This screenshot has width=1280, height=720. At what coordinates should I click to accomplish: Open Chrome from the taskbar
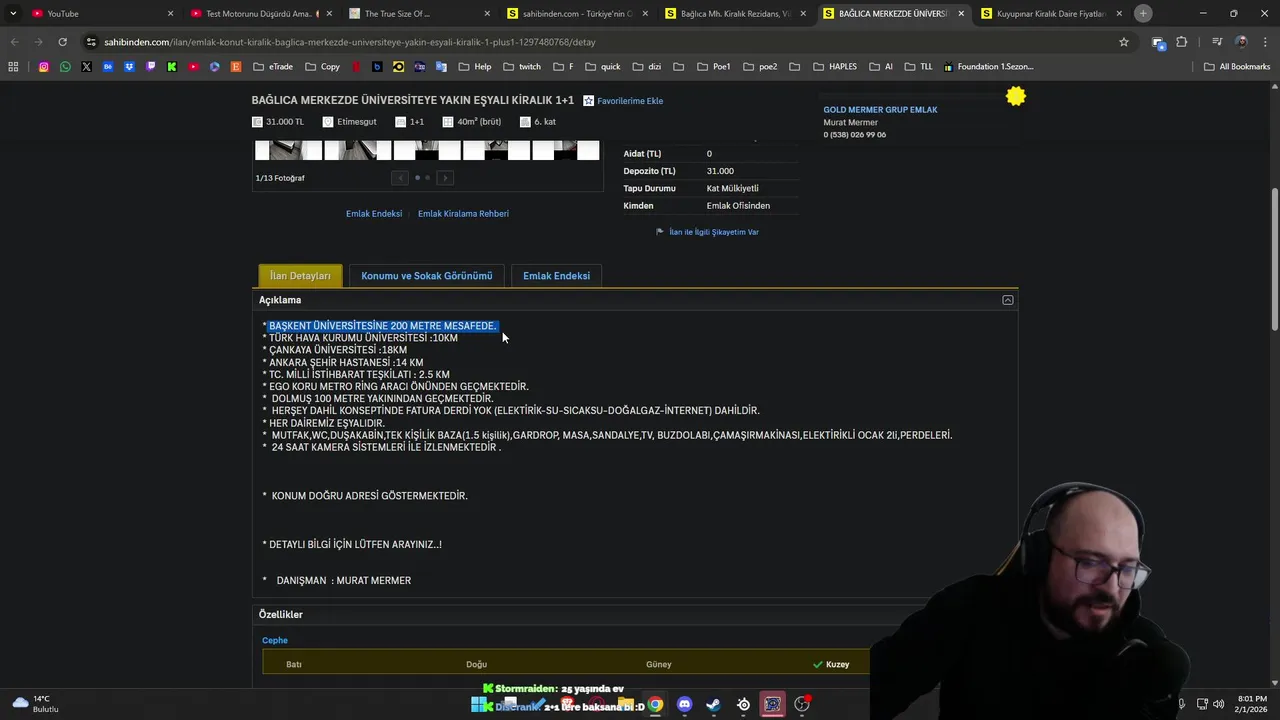pos(655,704)
